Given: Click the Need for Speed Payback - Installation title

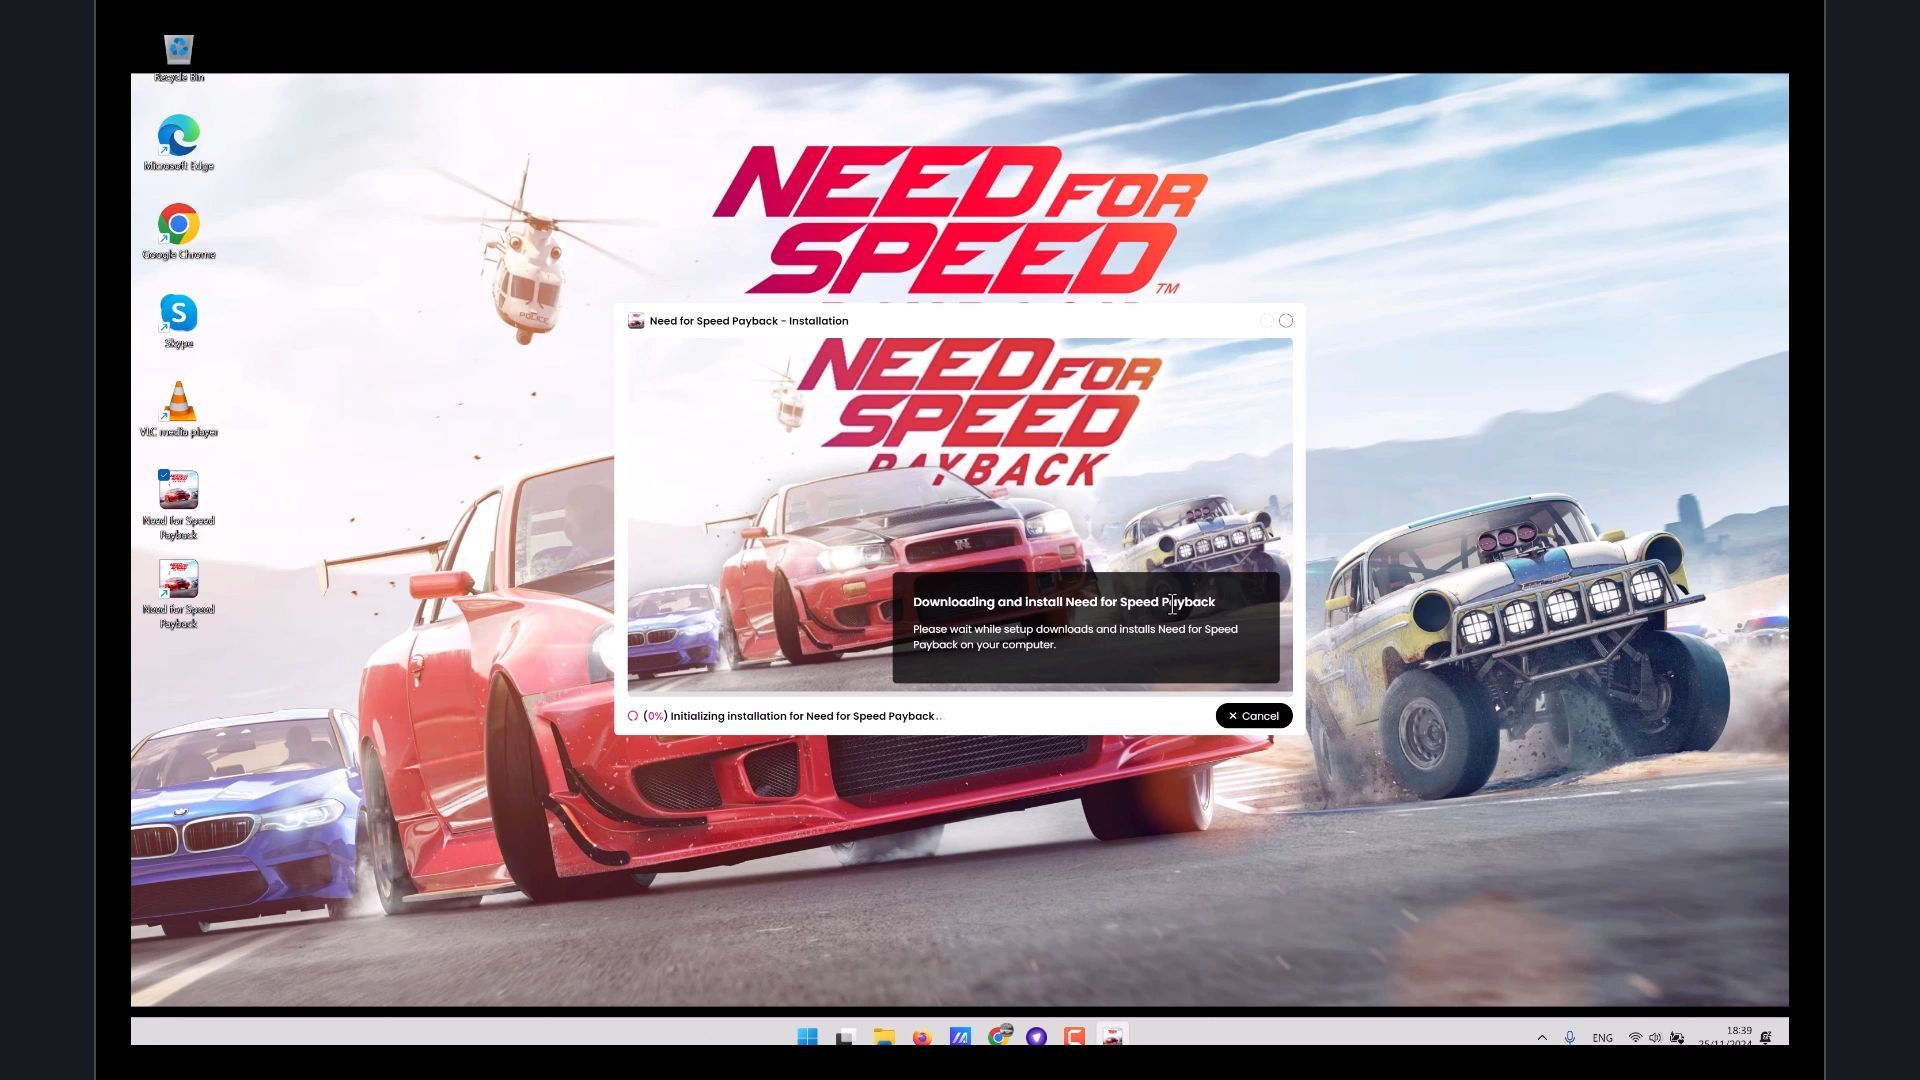Looking at the screenshot, I should pos(749,321).
